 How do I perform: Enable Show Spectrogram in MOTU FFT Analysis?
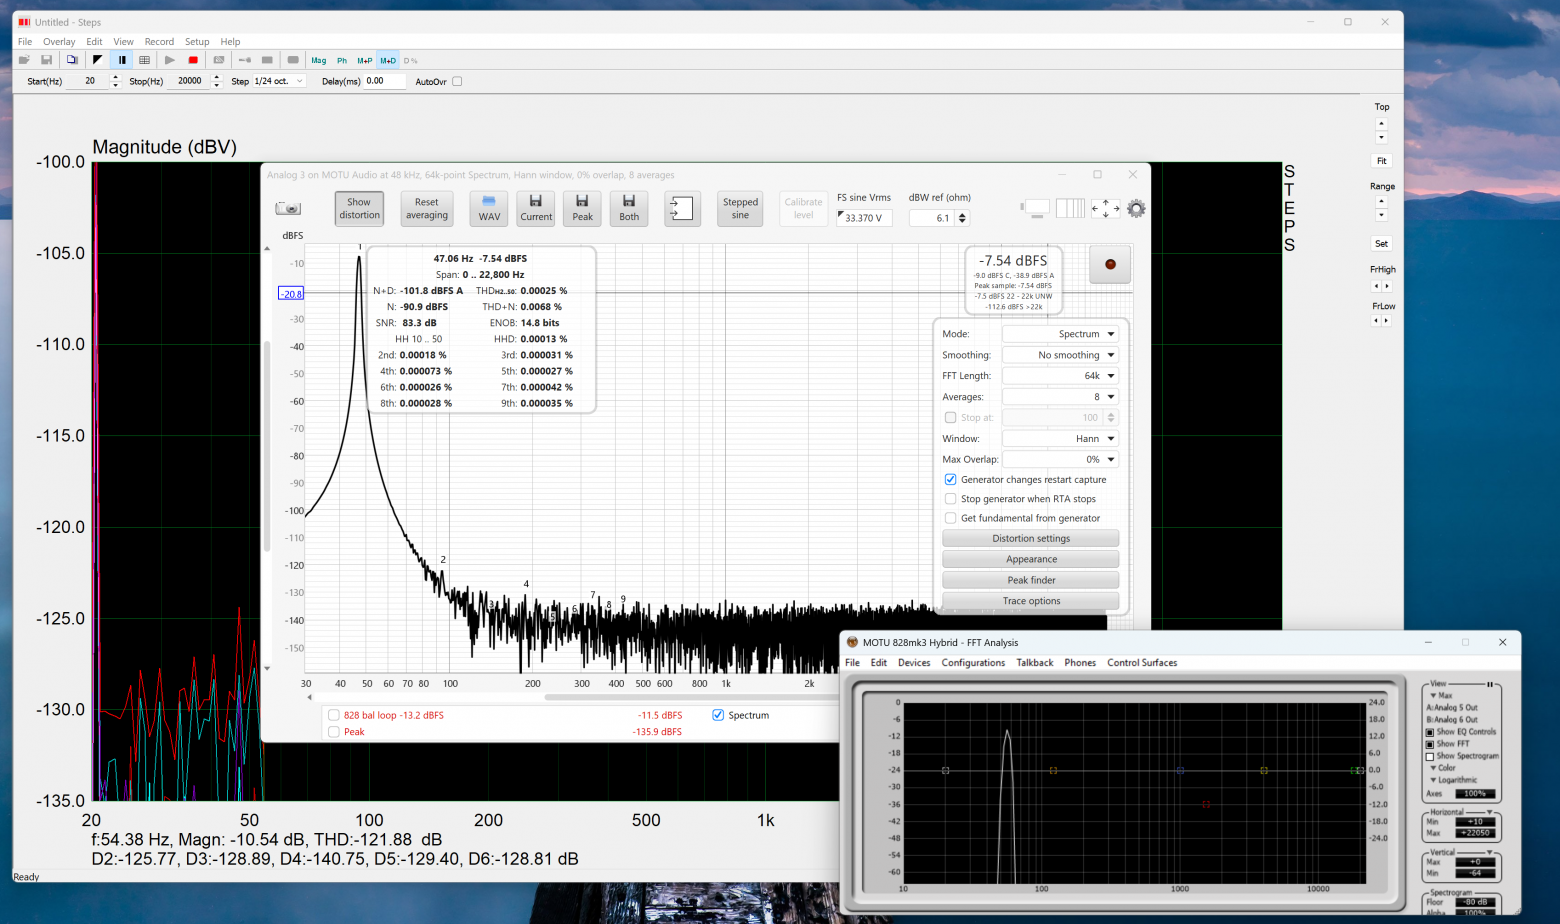tap(1430, 756)
